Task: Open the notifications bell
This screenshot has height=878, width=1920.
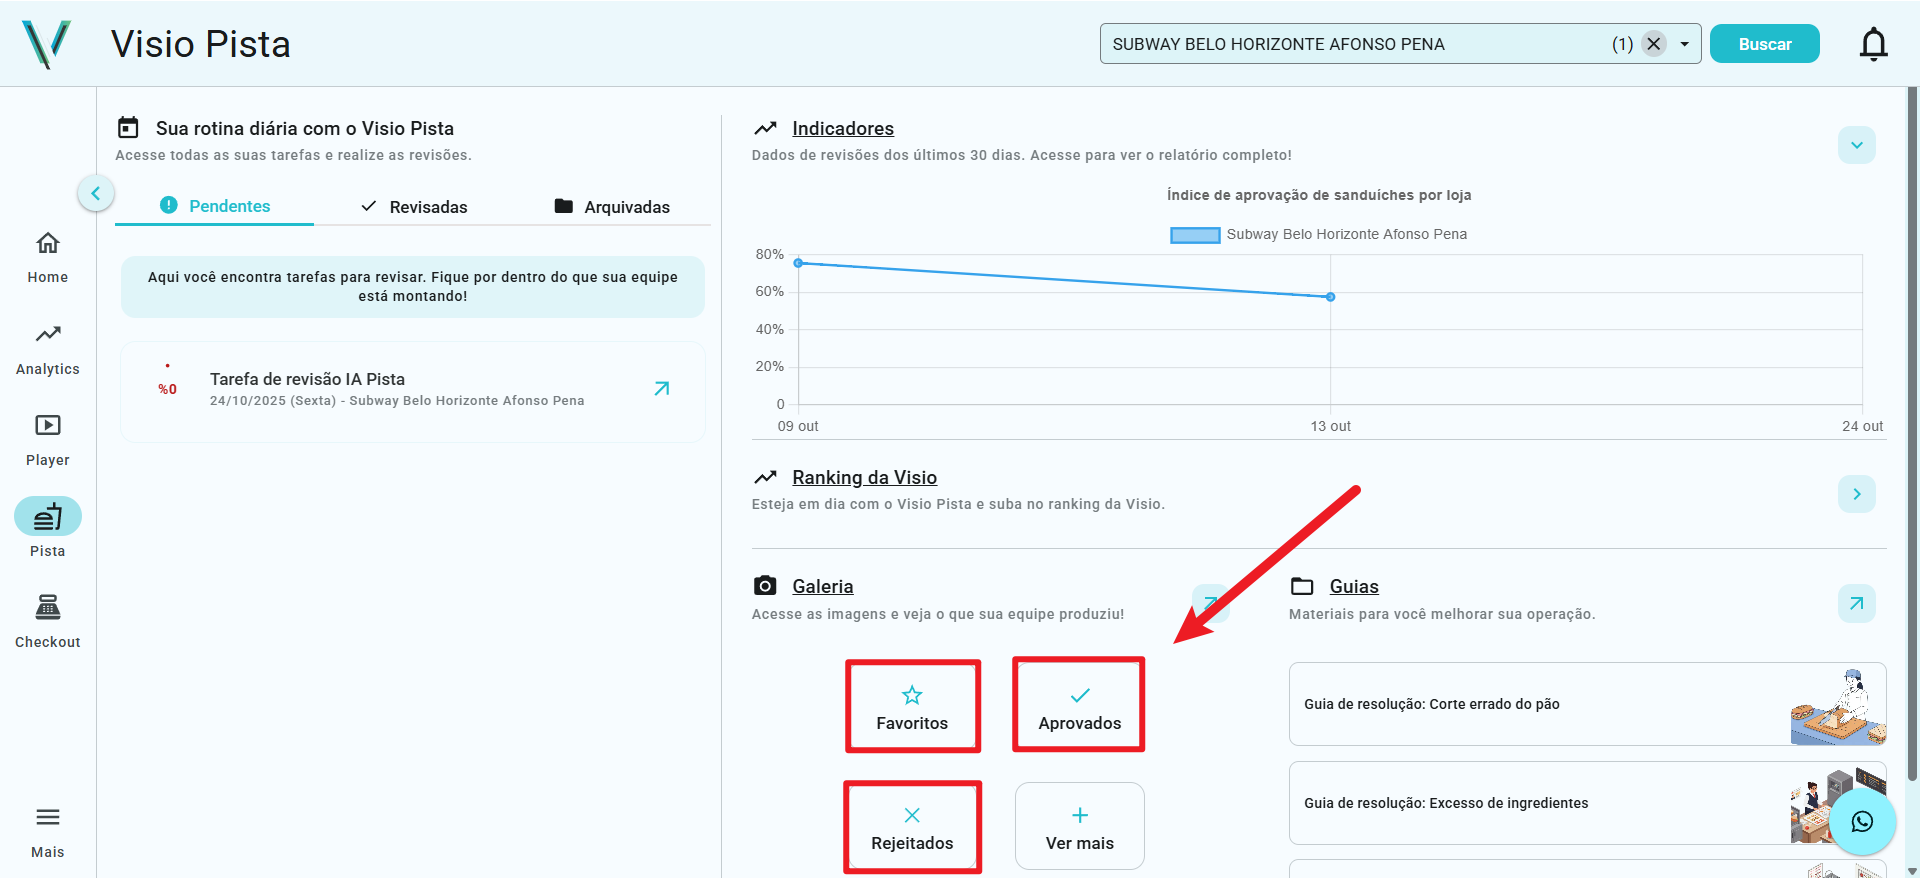Action: point(1873,44)
